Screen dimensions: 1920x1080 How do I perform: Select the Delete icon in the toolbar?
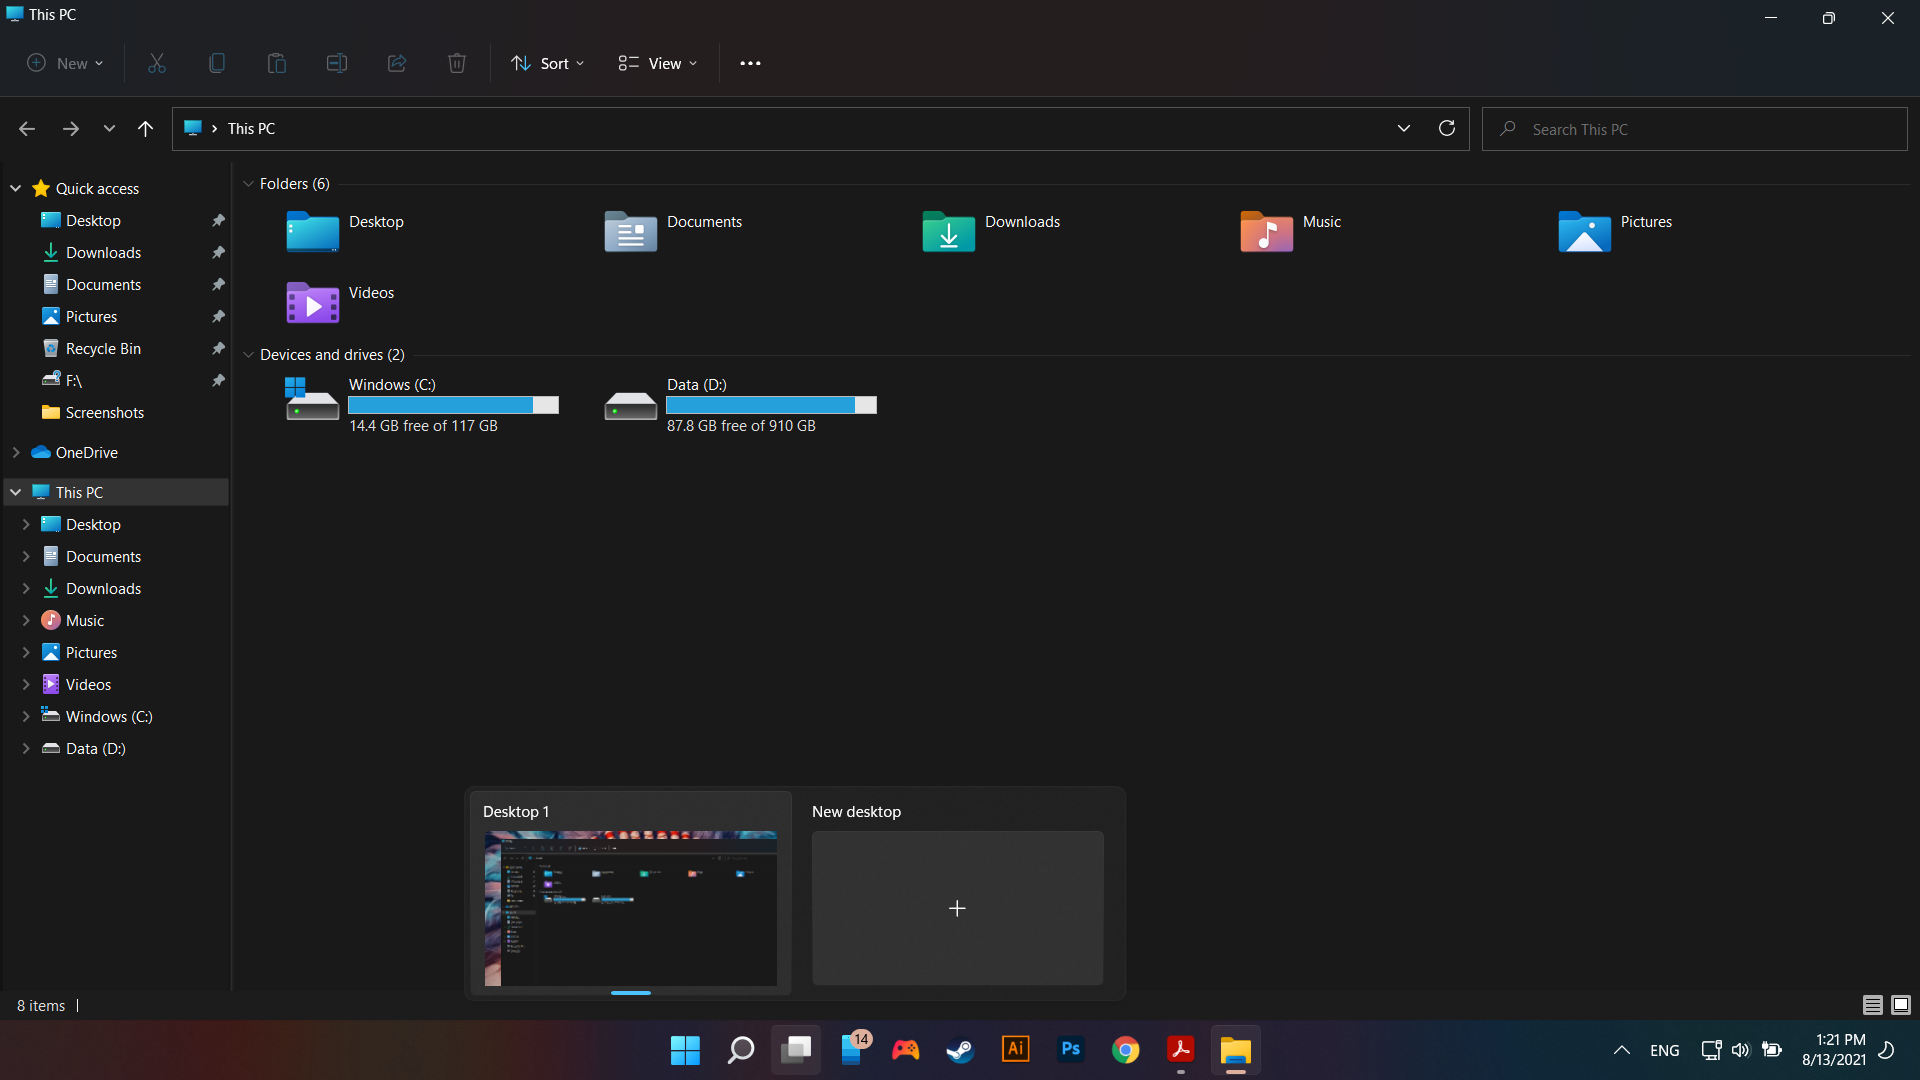click(x=456, y=63)
